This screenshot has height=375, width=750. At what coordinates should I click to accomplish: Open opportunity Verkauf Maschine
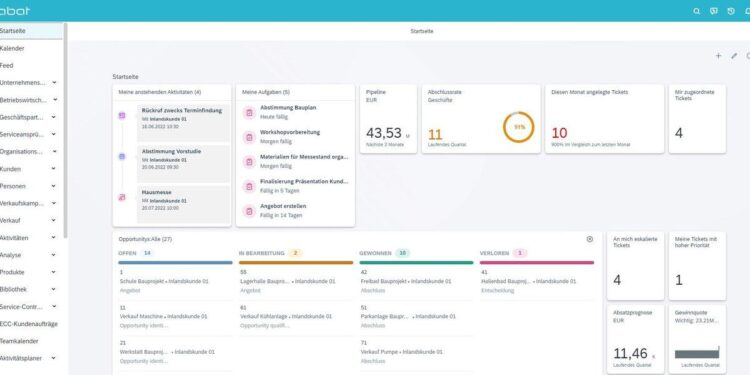click(x=175, y=316)
